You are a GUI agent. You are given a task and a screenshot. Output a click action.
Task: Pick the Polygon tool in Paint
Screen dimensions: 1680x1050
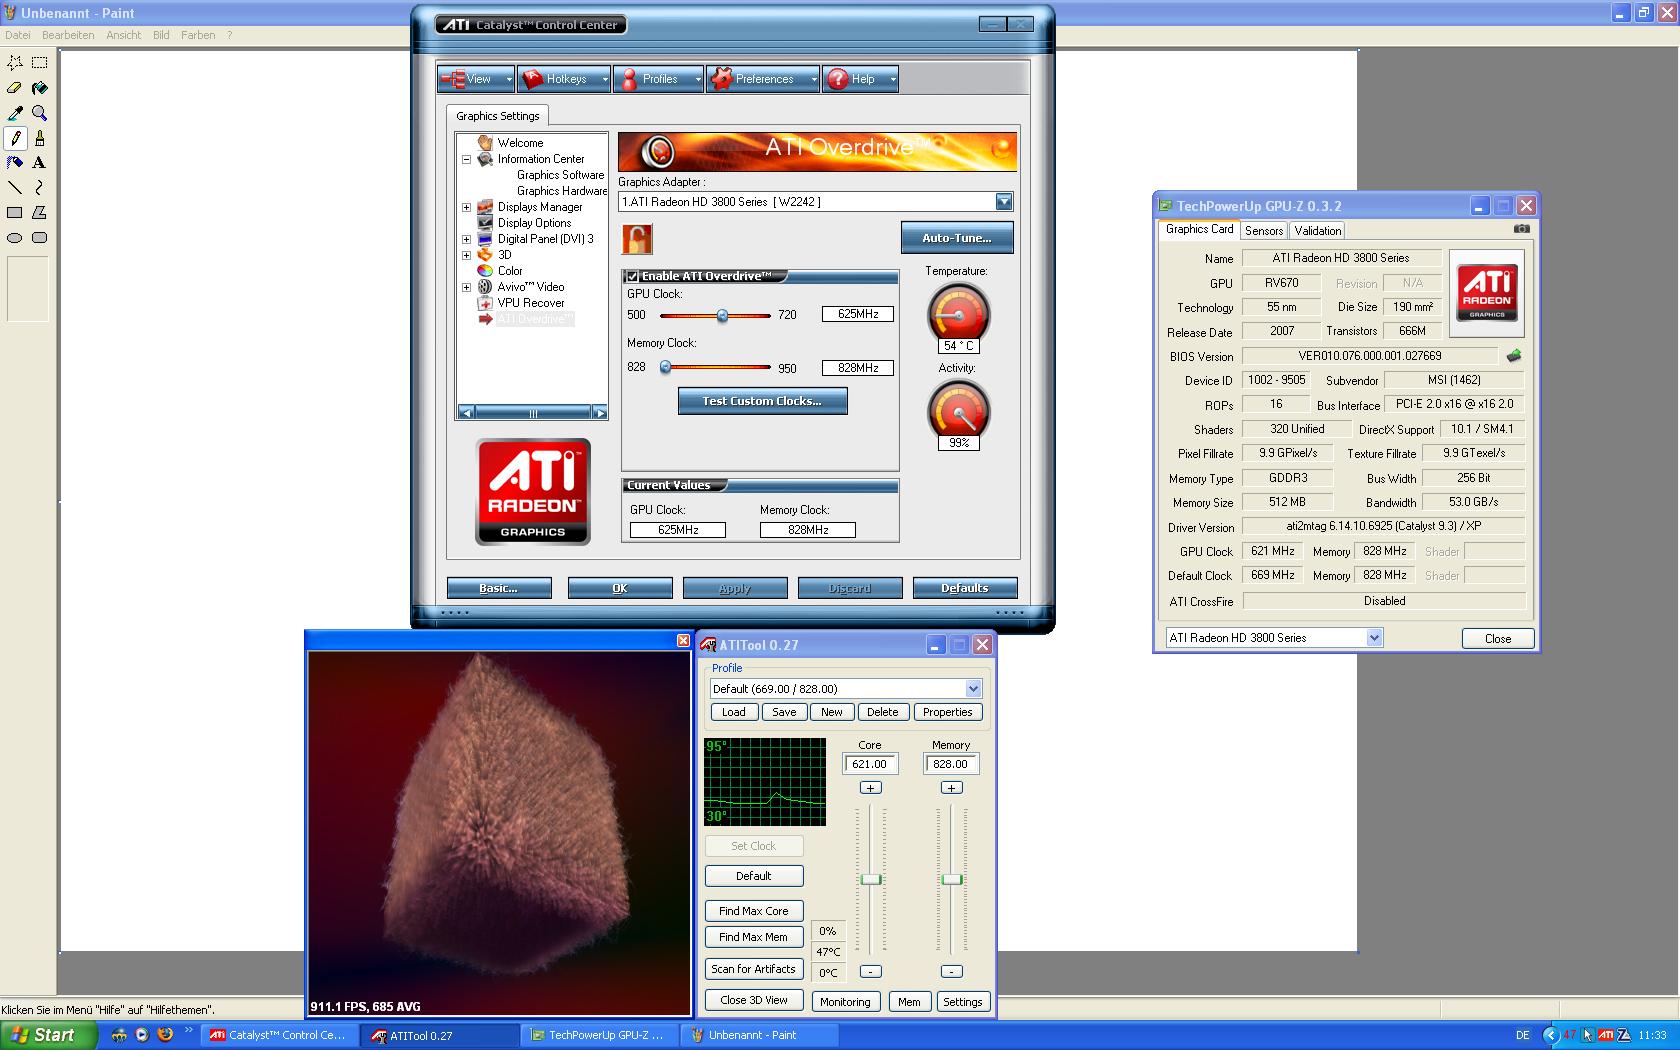[x=40, y=213]
